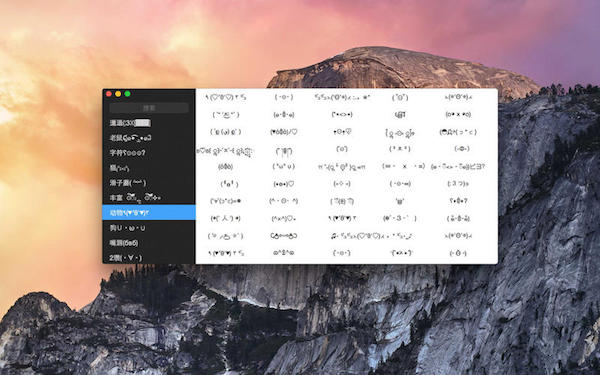
Task: Pick the (•ө•)♡ bird kaomoji with heart
Action: coord(284,184)
